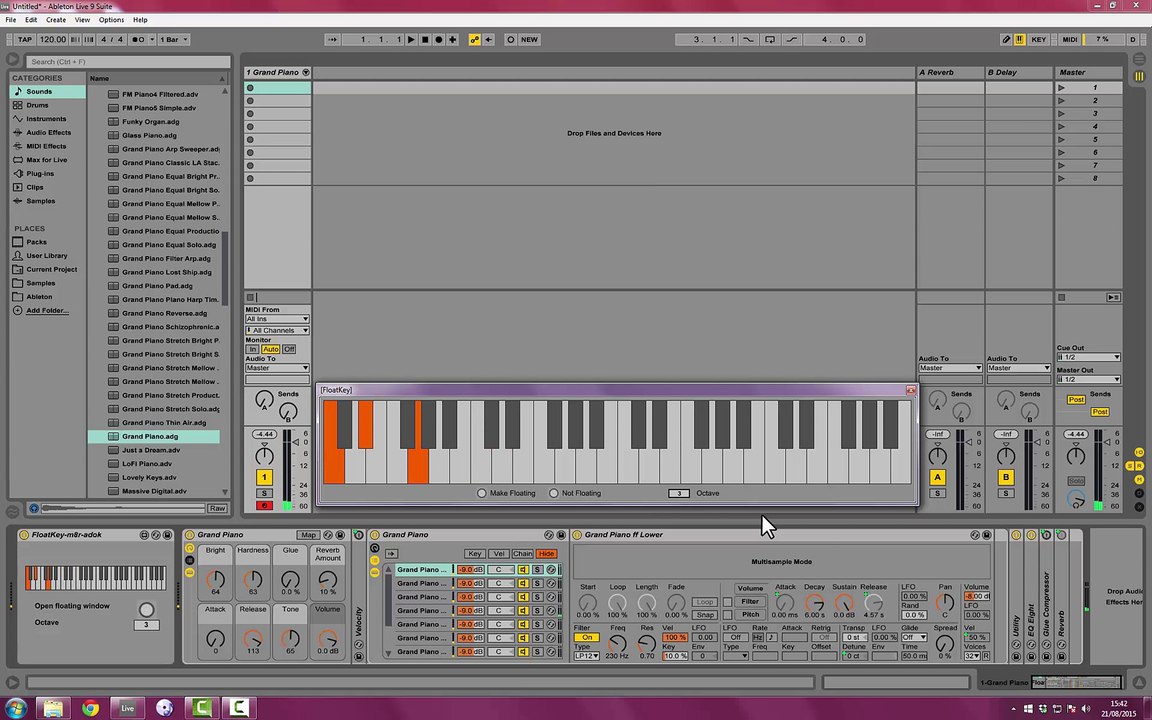The height and width of the screenshot is (720, 1152).
Task: Open the Help menu
Action: click(x=140, y=20)
